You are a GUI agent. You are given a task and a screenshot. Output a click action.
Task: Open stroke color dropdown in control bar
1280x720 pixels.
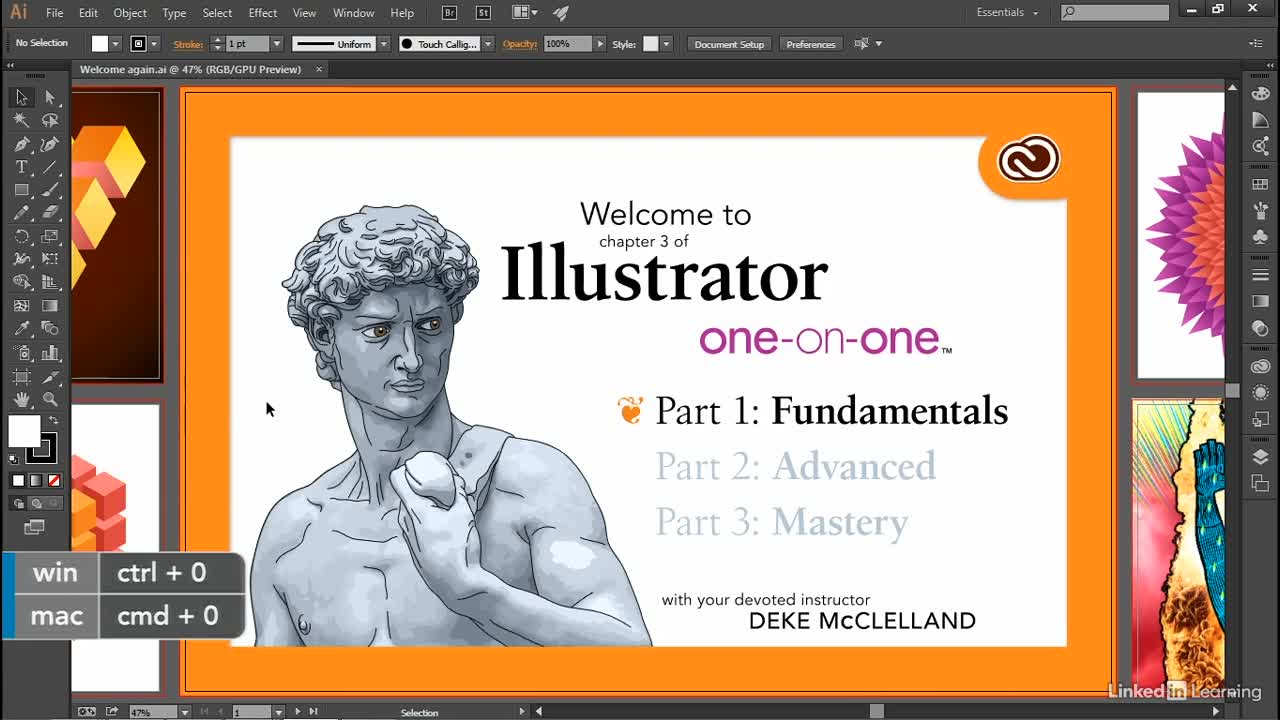[x=156, y=44]
